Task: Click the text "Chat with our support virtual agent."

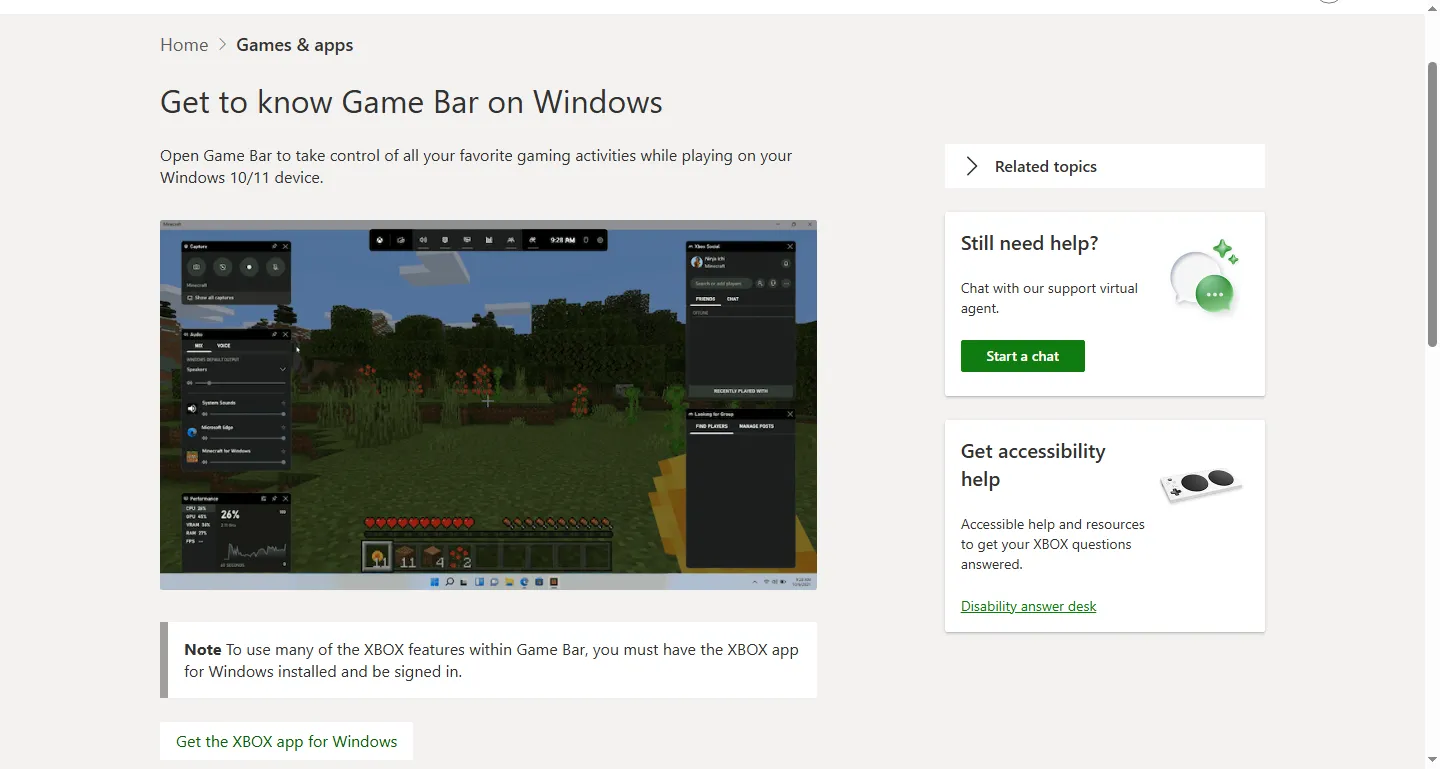Action: pyautogui.click(x=1049, y=298)
